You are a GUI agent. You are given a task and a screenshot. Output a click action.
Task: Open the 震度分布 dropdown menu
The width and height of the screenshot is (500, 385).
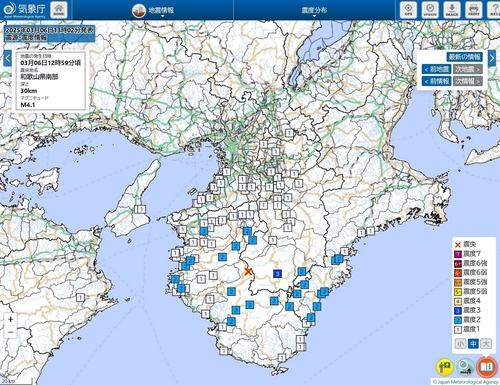click(x=314, y=11)
